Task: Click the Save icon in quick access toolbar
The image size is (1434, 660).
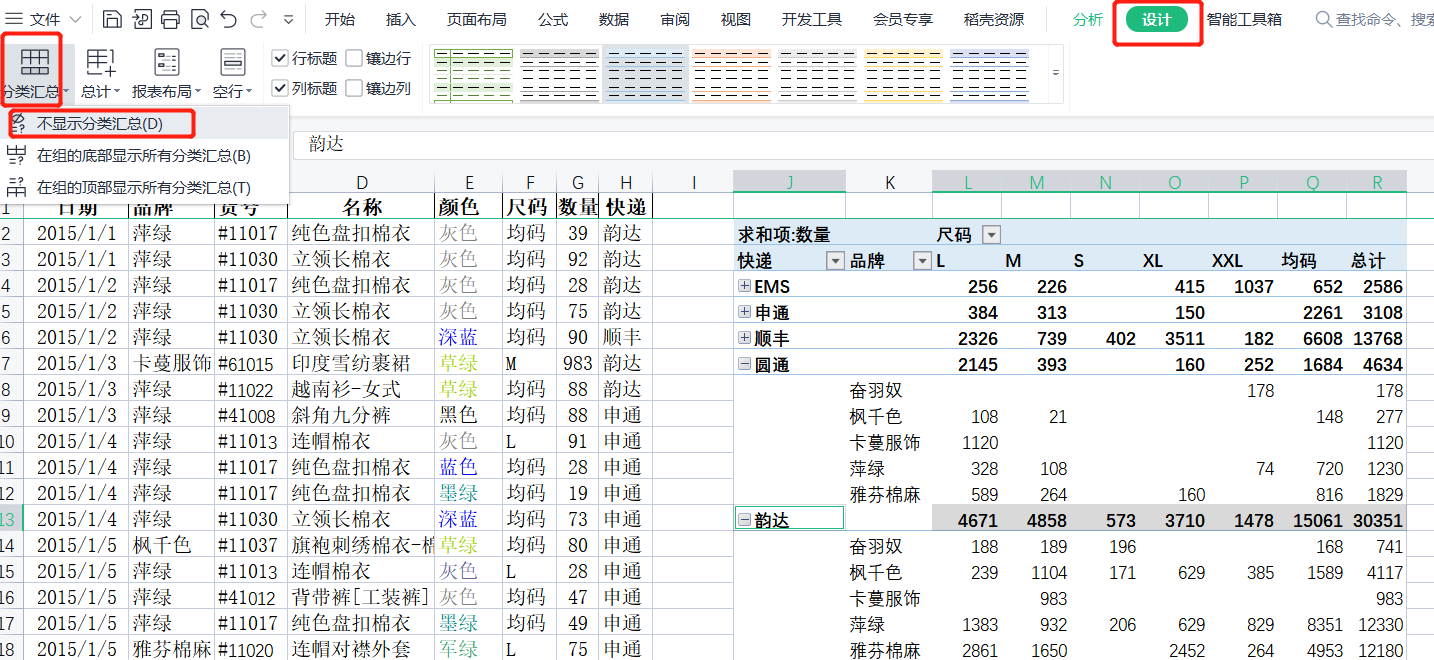Action: [113, 19]
